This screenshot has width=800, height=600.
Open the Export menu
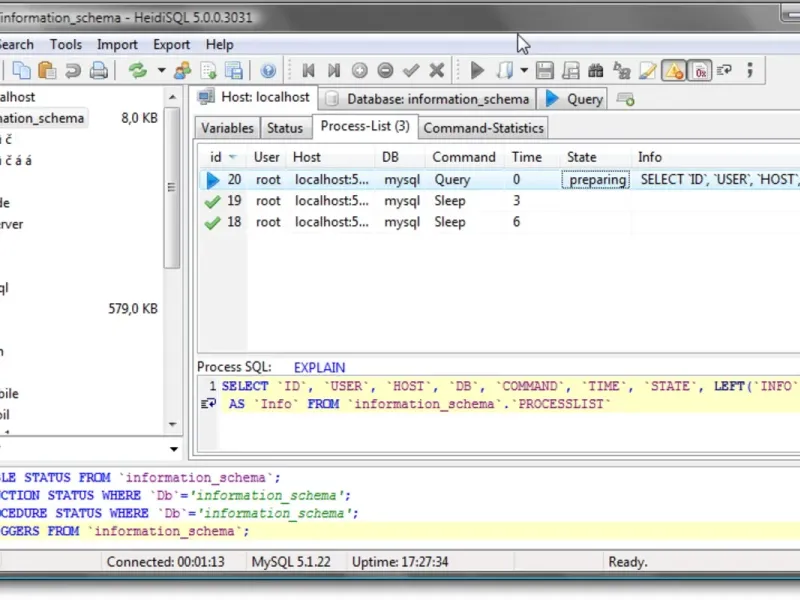click(x=171, y=44)
